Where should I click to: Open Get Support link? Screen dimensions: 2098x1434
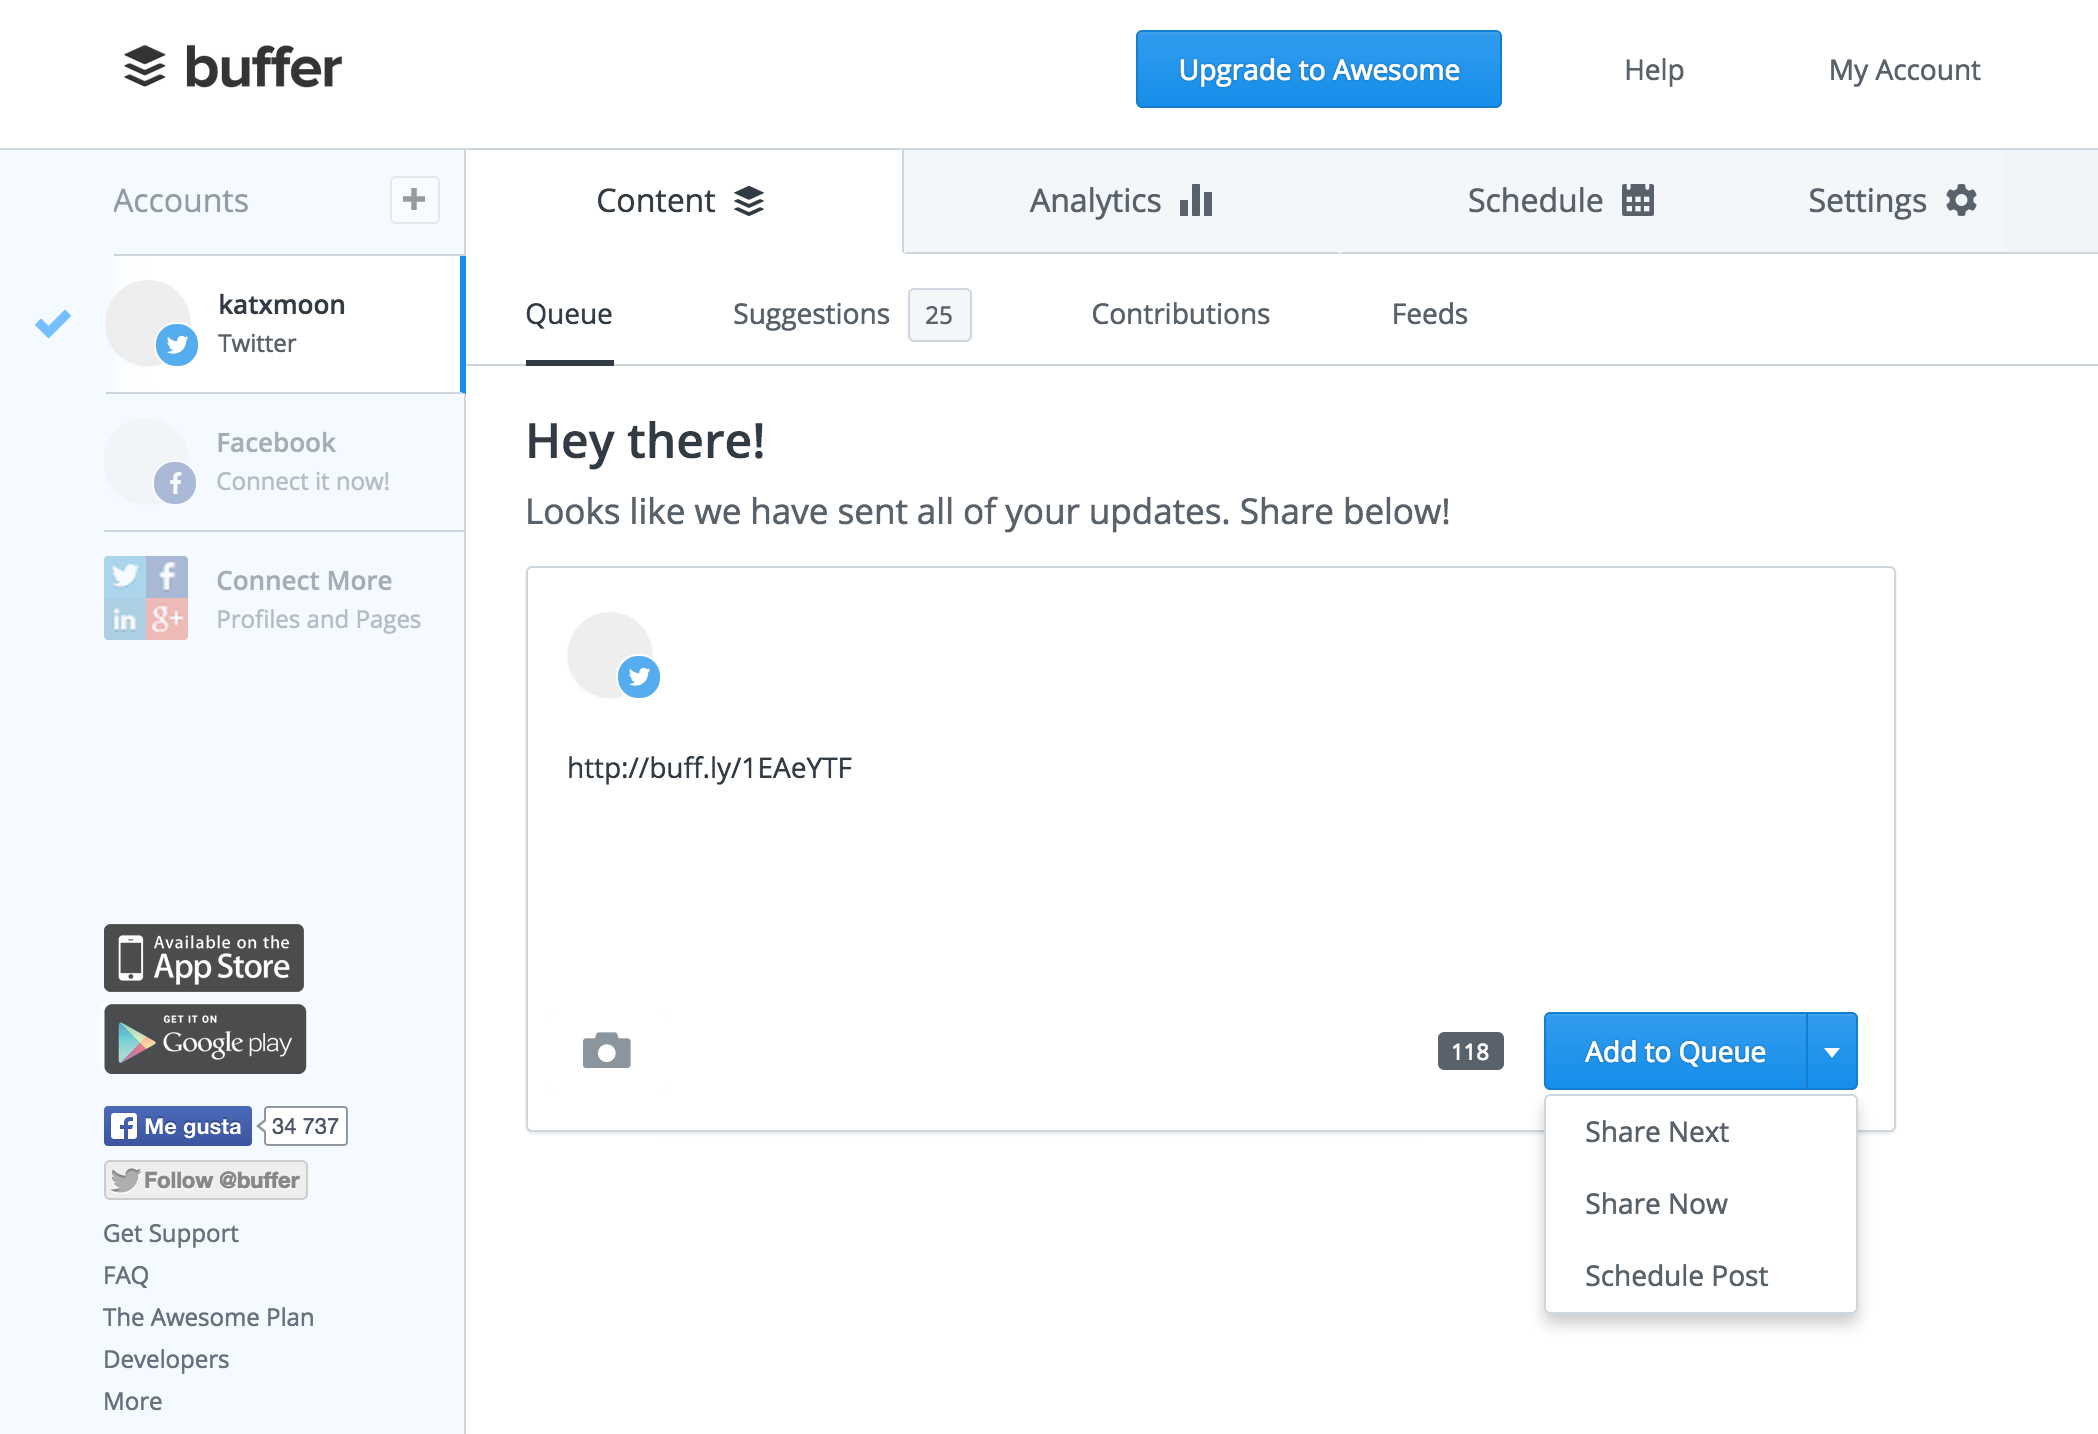[x=171, y=1233]
